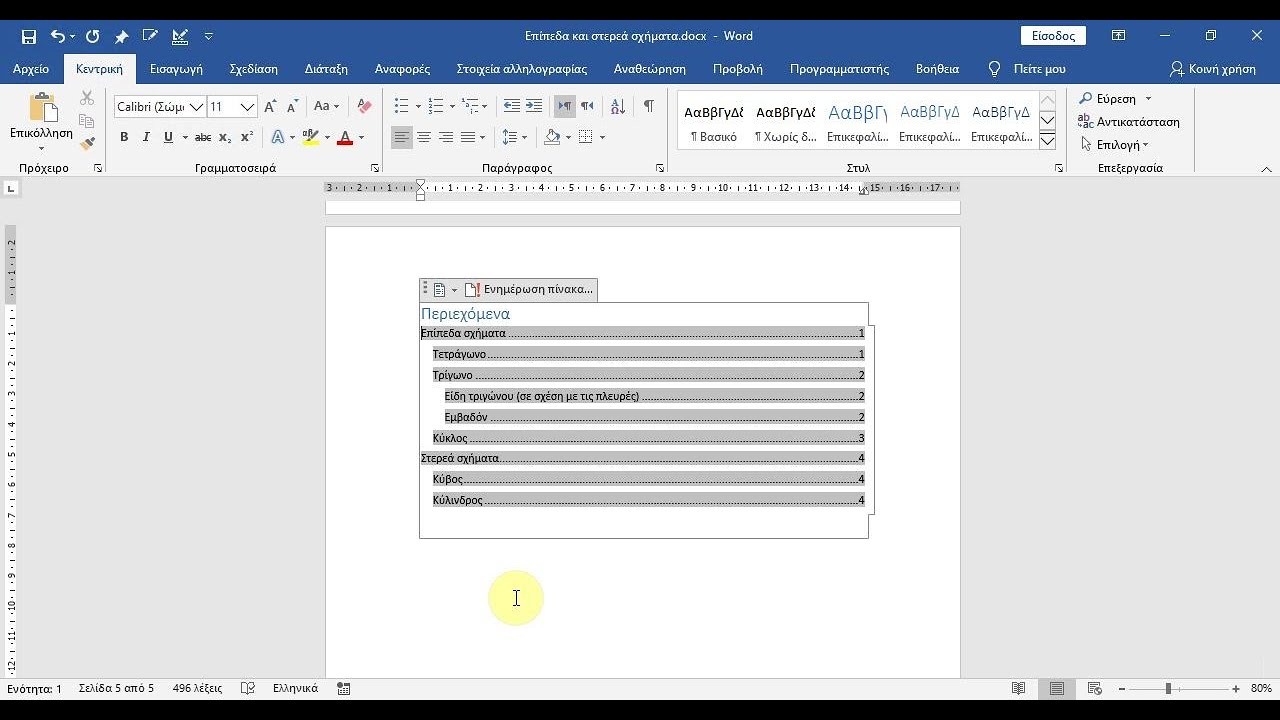Click the zoom out minus button

(x=1122, y=689)
